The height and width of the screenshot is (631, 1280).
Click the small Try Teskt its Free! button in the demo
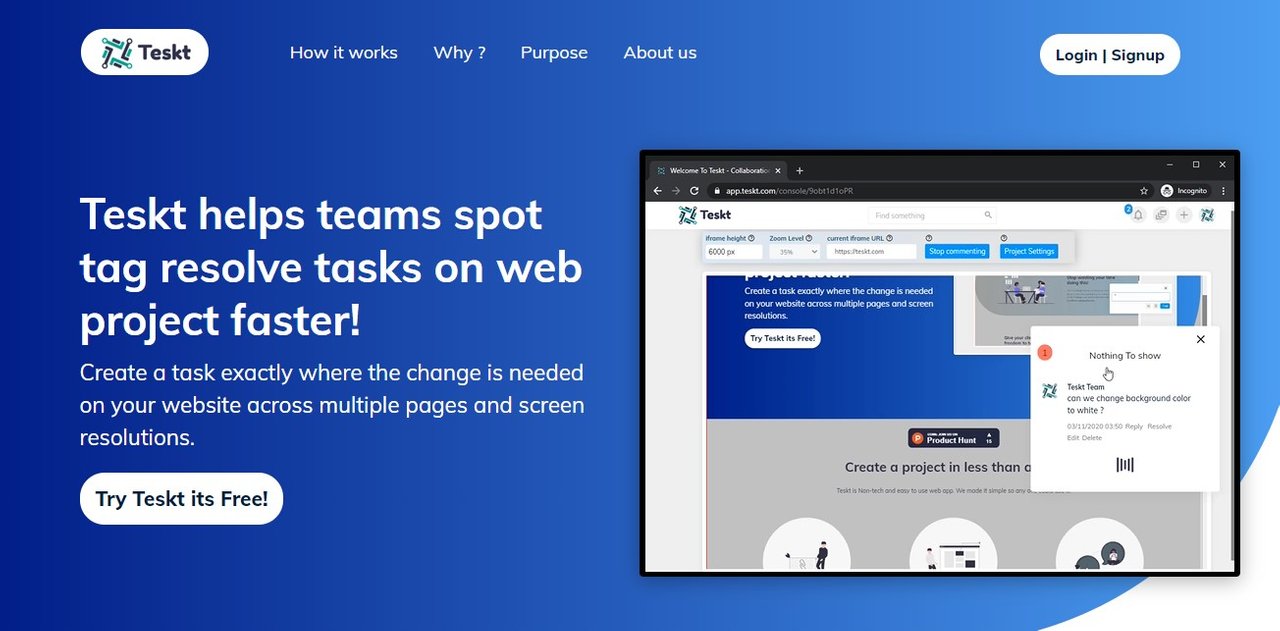pos(782,338)
